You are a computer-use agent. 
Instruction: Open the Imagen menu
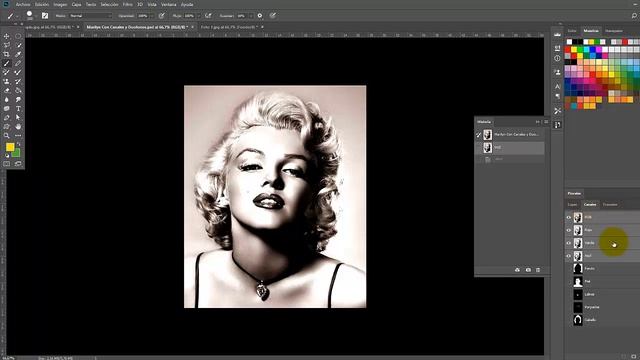pyautogui.click(x=60, y=4)
